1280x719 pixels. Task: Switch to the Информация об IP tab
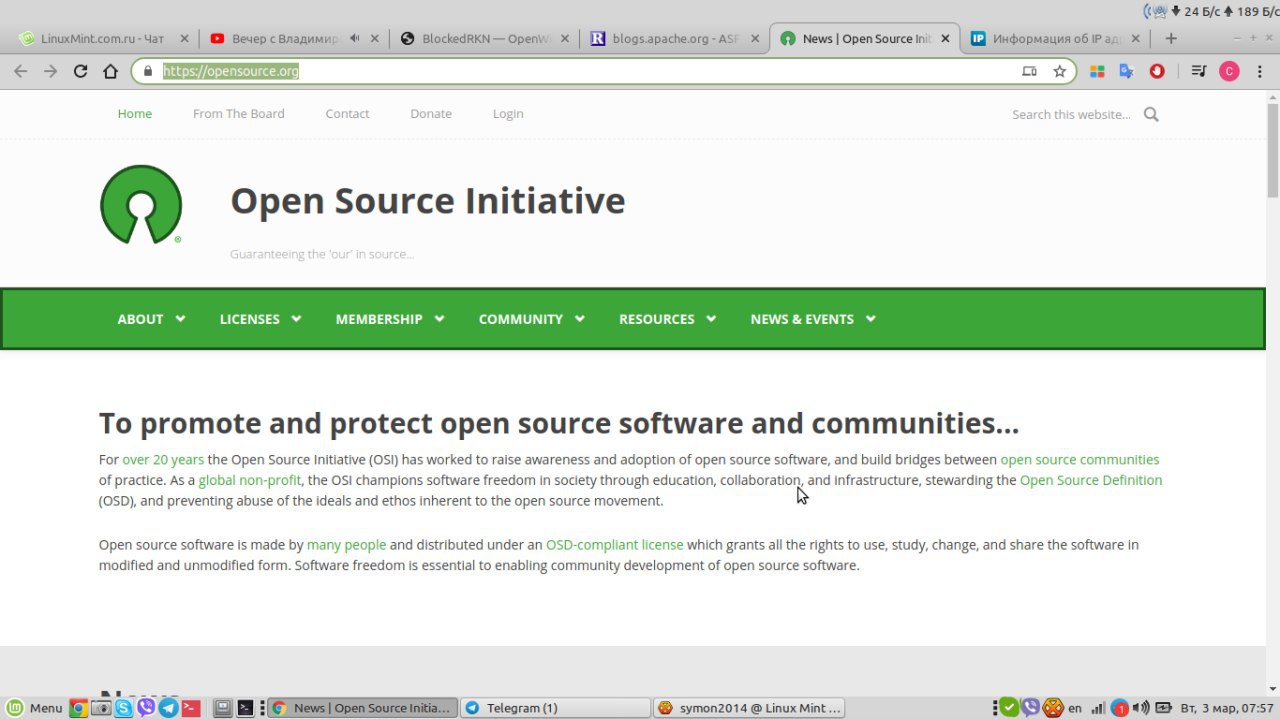tap(1055, 39)
